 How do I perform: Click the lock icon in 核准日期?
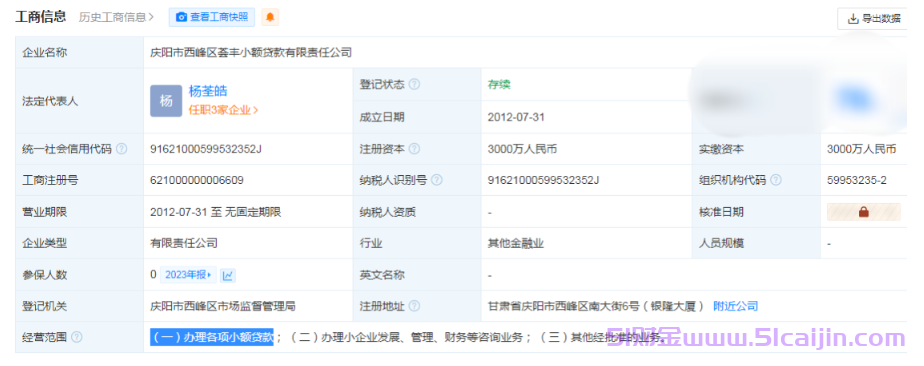pyautogui.click(x=864, y=212)
